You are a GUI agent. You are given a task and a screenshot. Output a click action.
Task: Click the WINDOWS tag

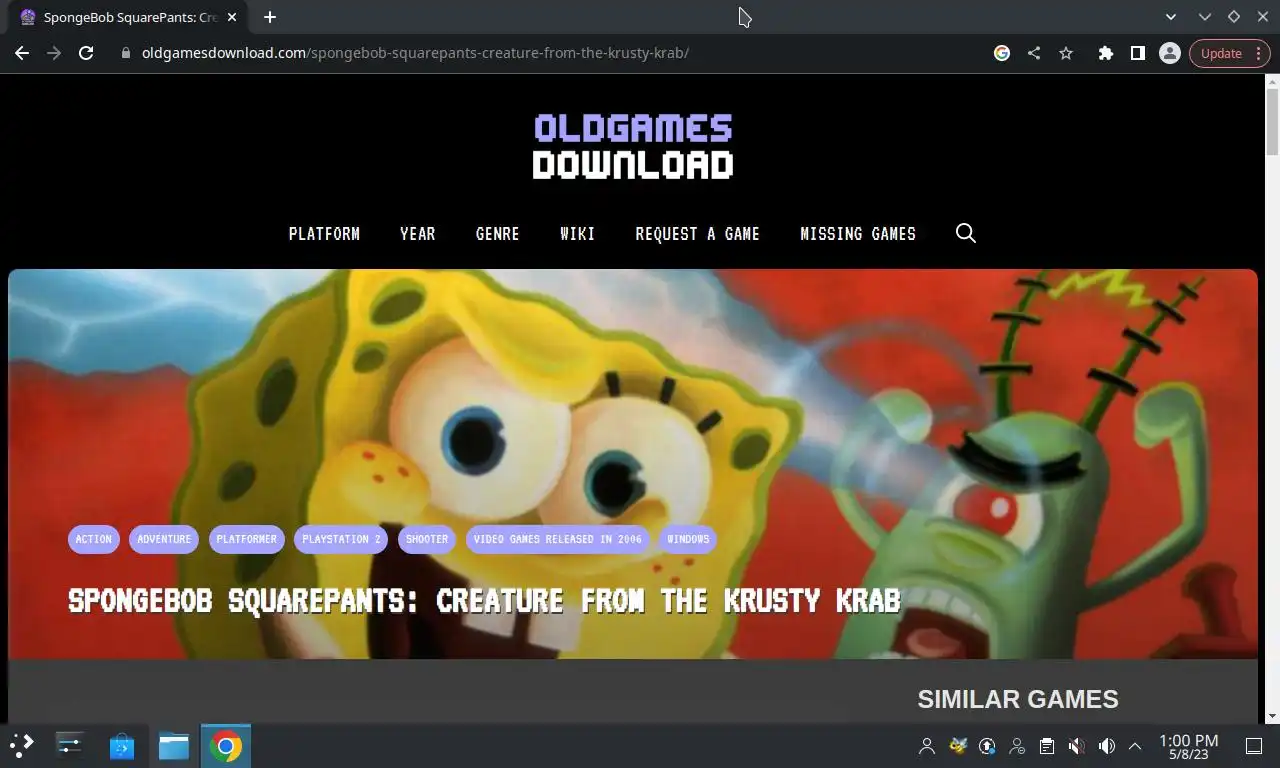coord(688,539)
